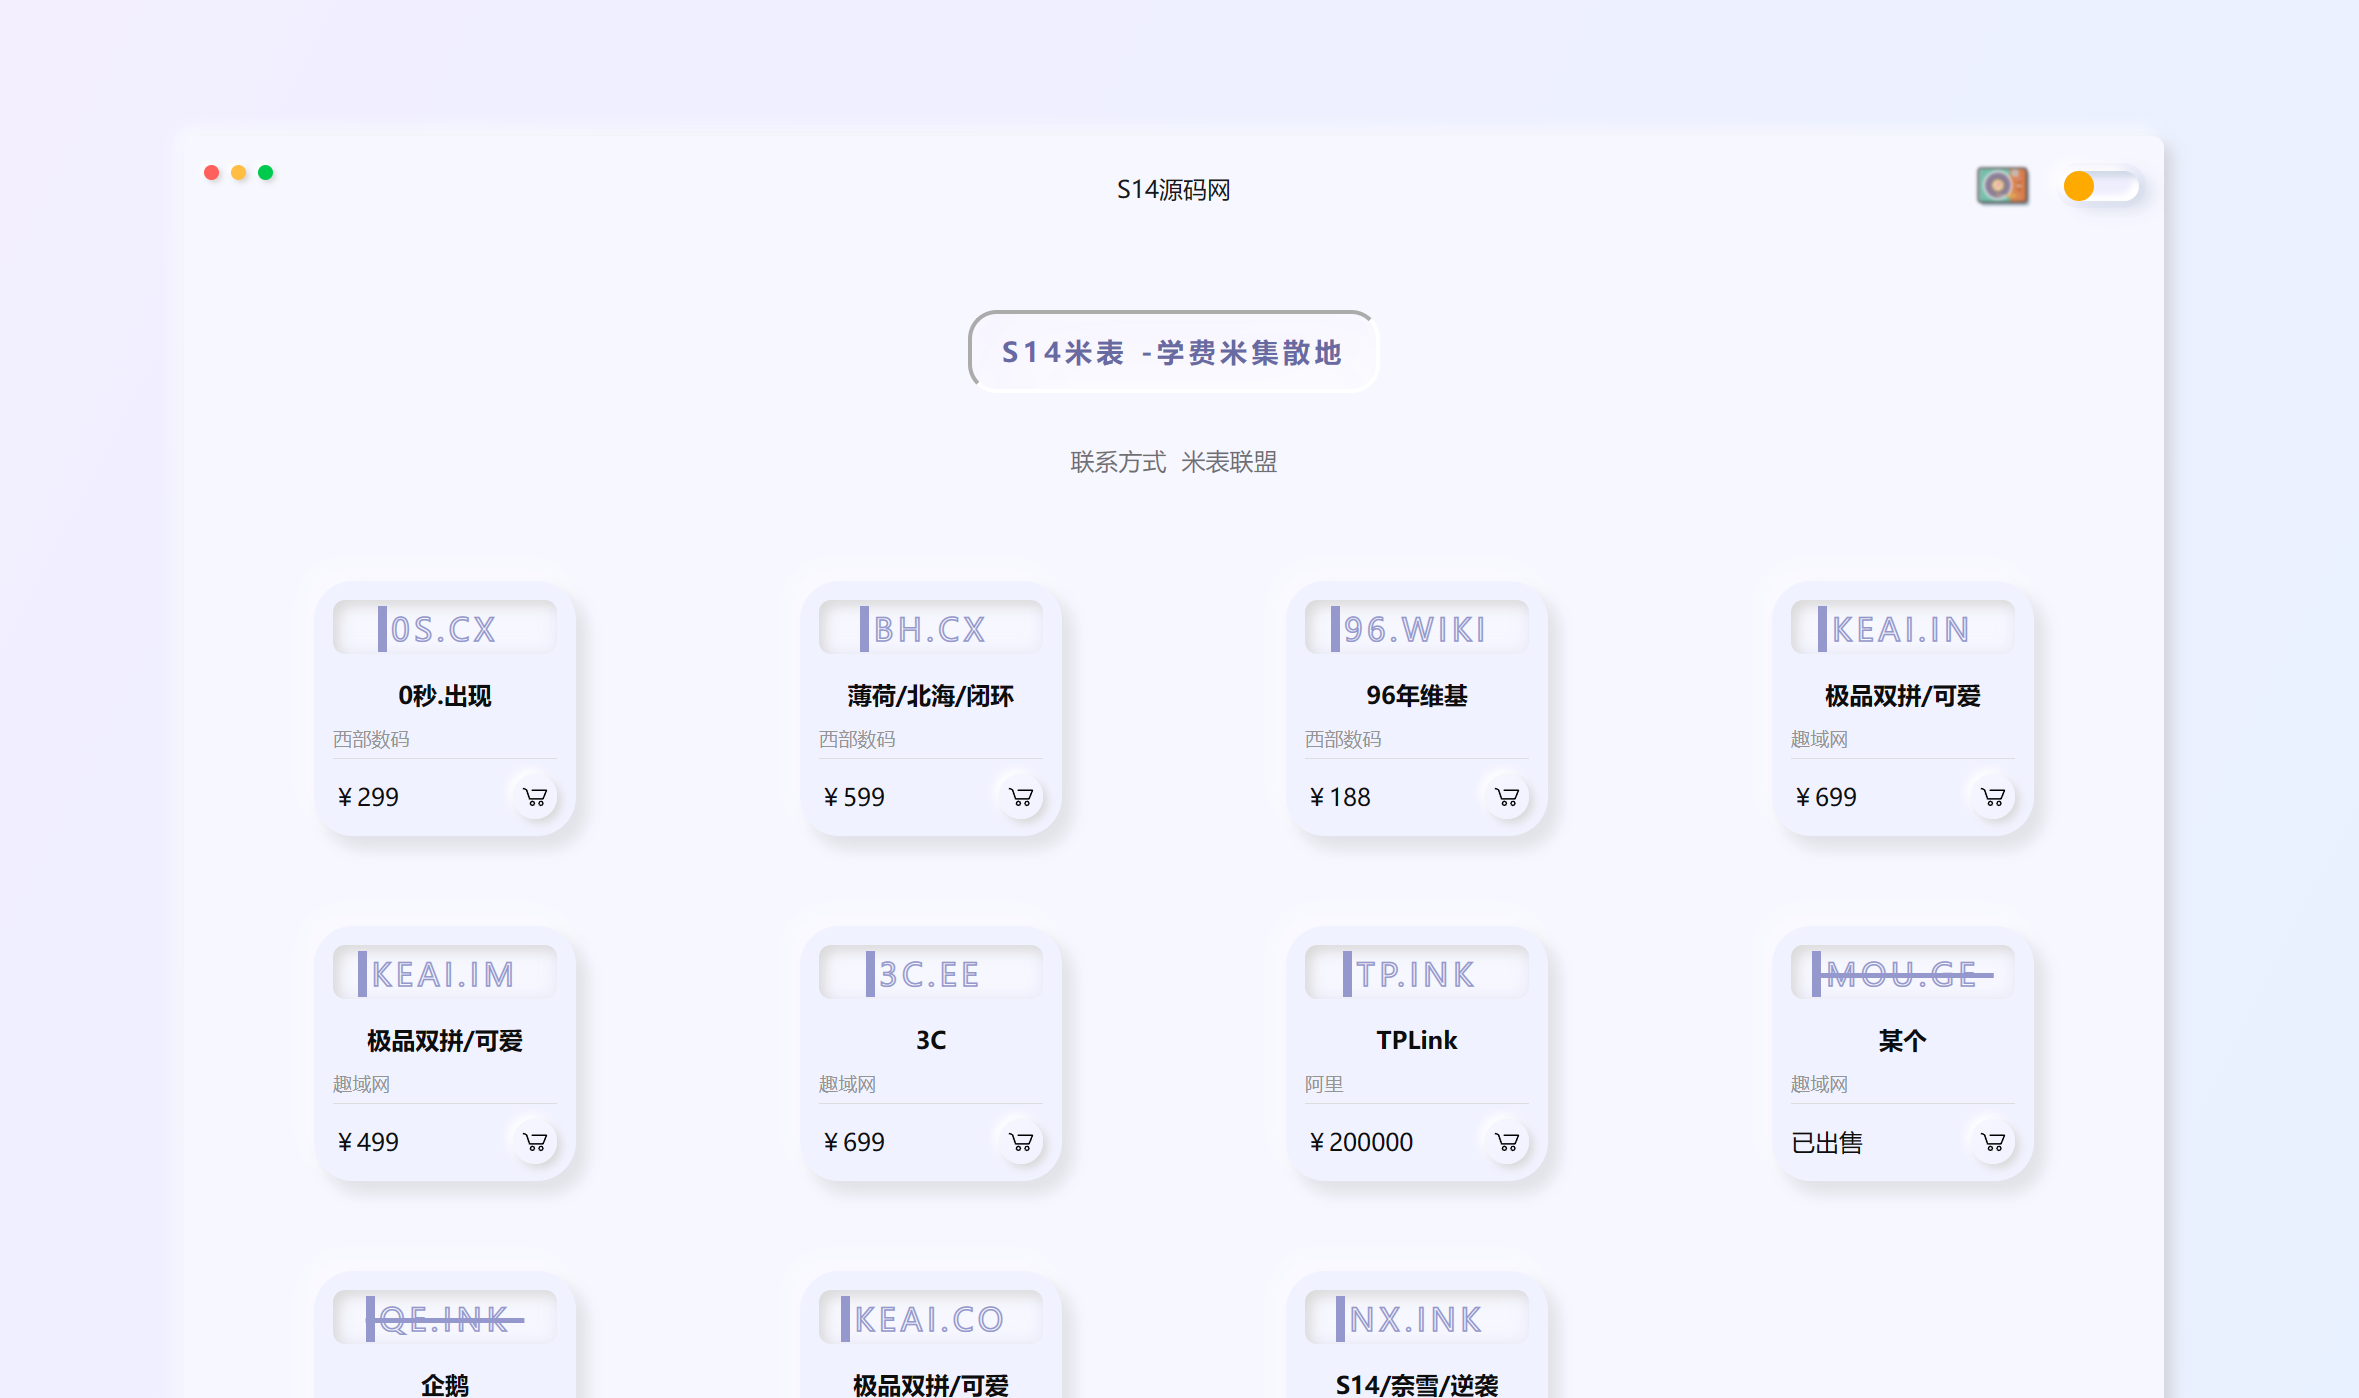Click the cart icon on 96.WIKI listing
This screenshot has width=2359, height=1398.
pos(1506,796)
